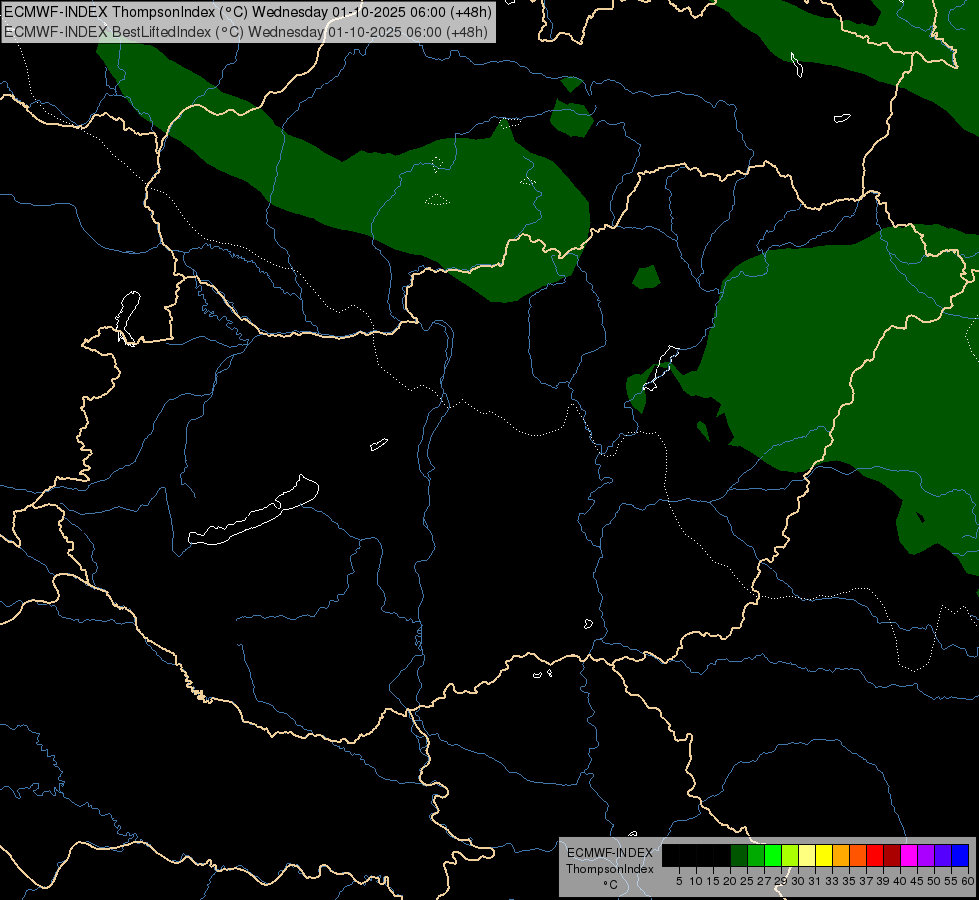Click the legend scale value "25"
The height and width of the screenshot is (900, 979).
coord(747,881)
